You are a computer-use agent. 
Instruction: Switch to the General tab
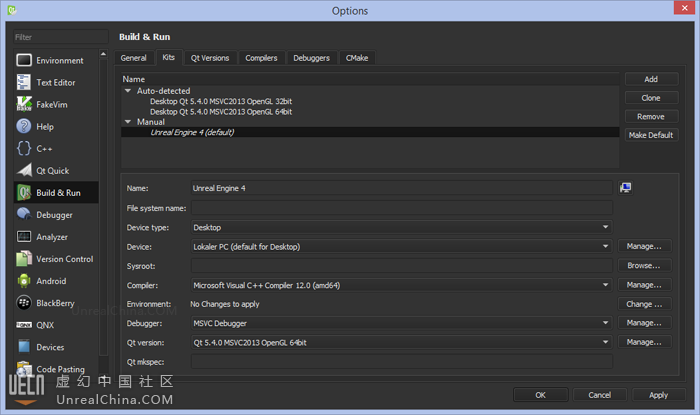133,58
